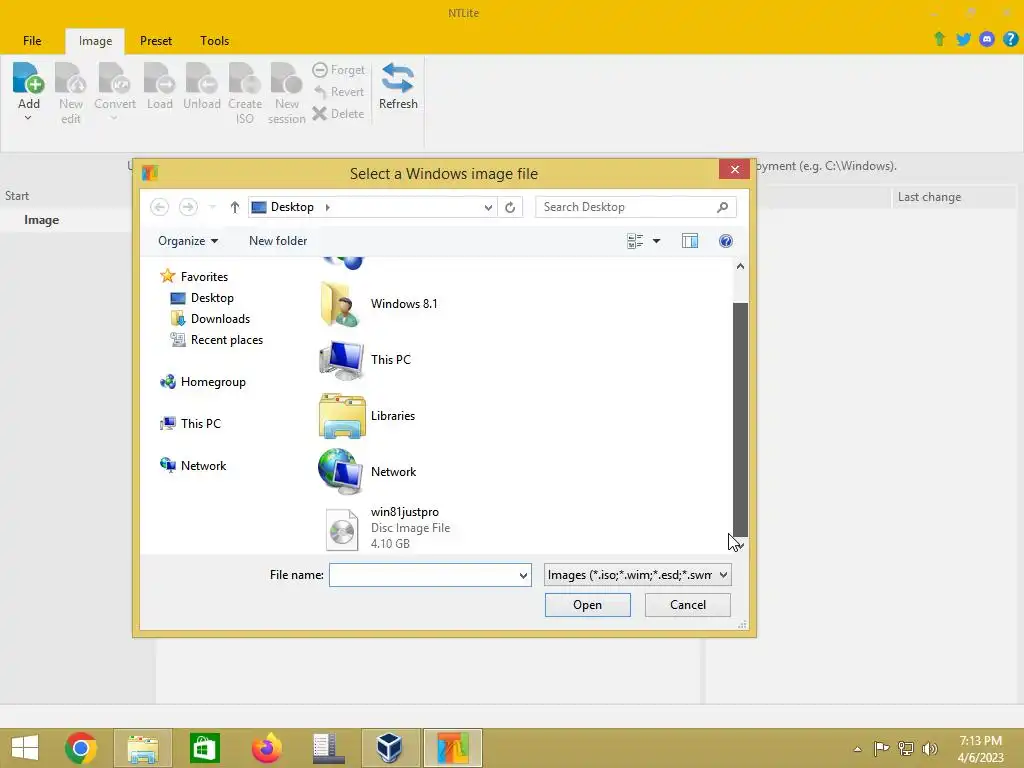Click Revert in the ribbon
Viewport: 1024px width, 768px height.
(x=338, y=92)
